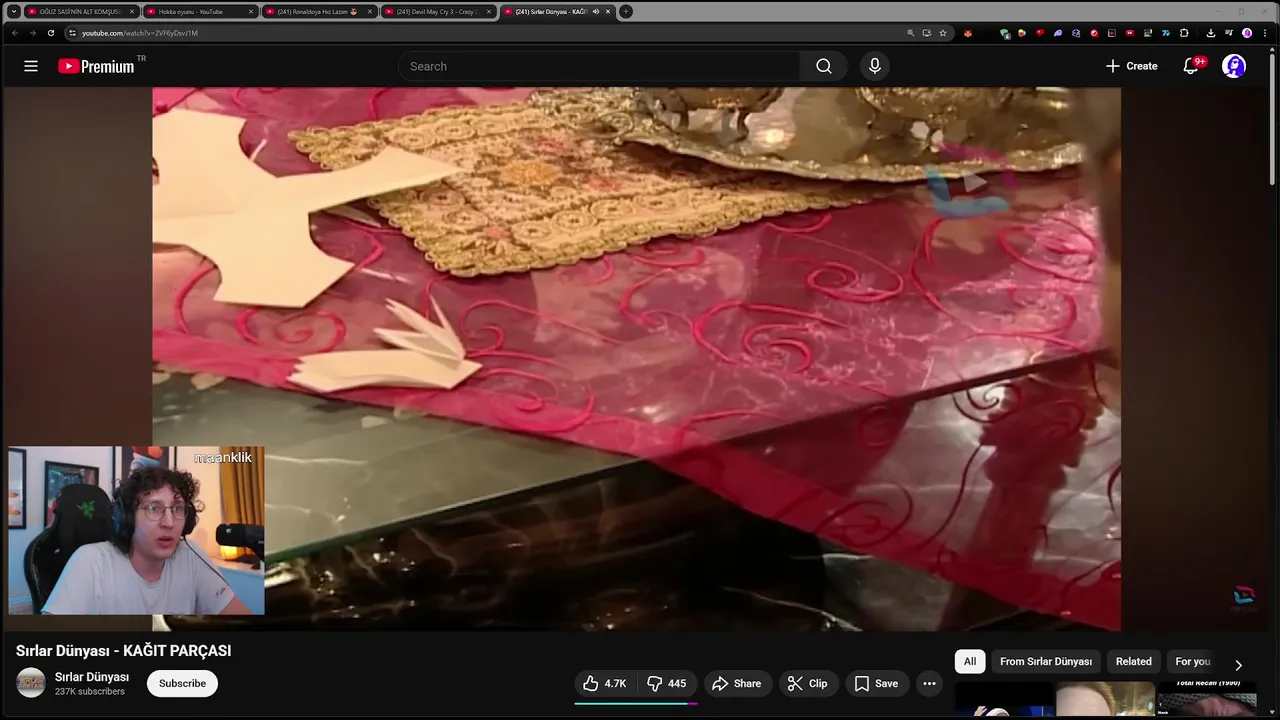This screenshot has height=720, width=1280.
Task: Open the purple feather extension icon
Action: click(1058, 33)
